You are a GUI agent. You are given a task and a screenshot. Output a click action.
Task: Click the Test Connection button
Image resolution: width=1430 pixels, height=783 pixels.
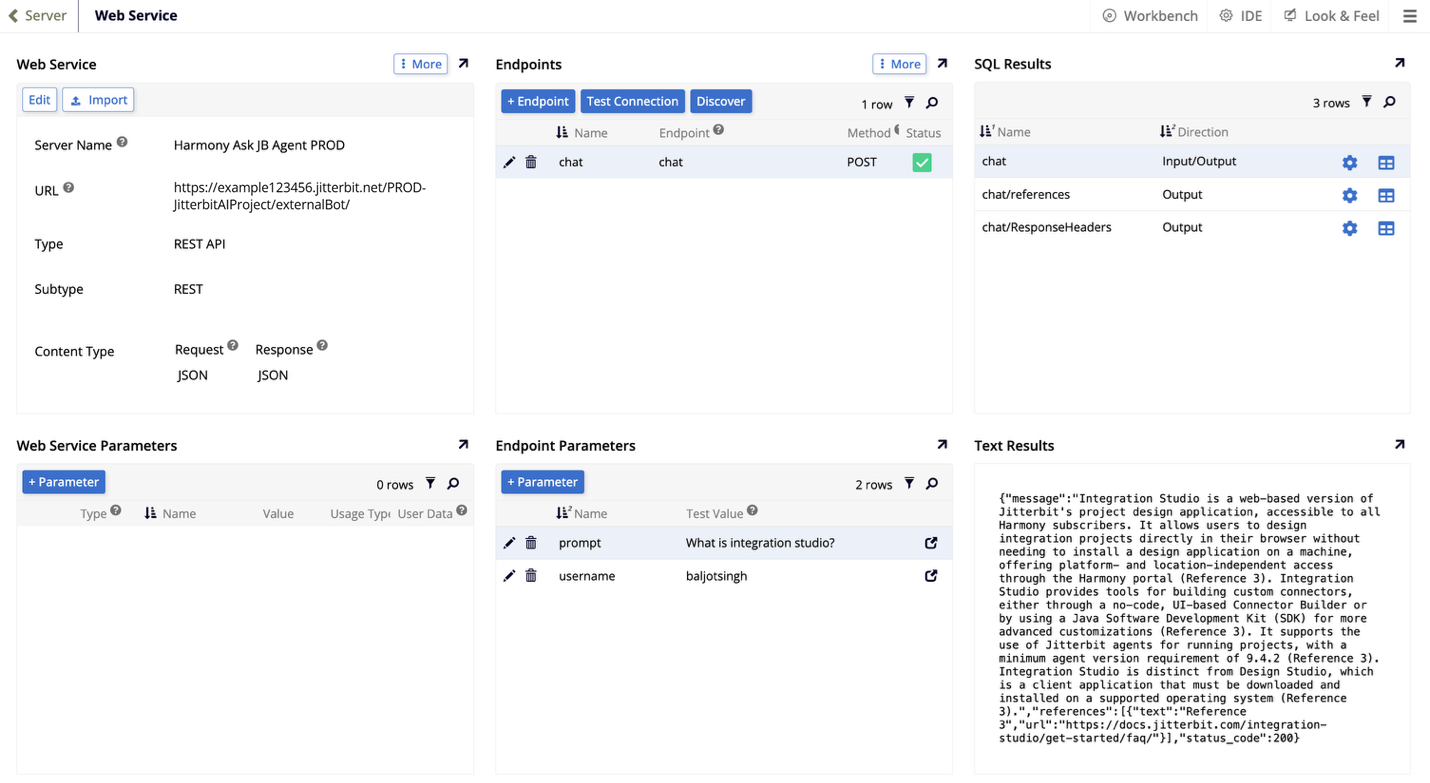[632, 101]
